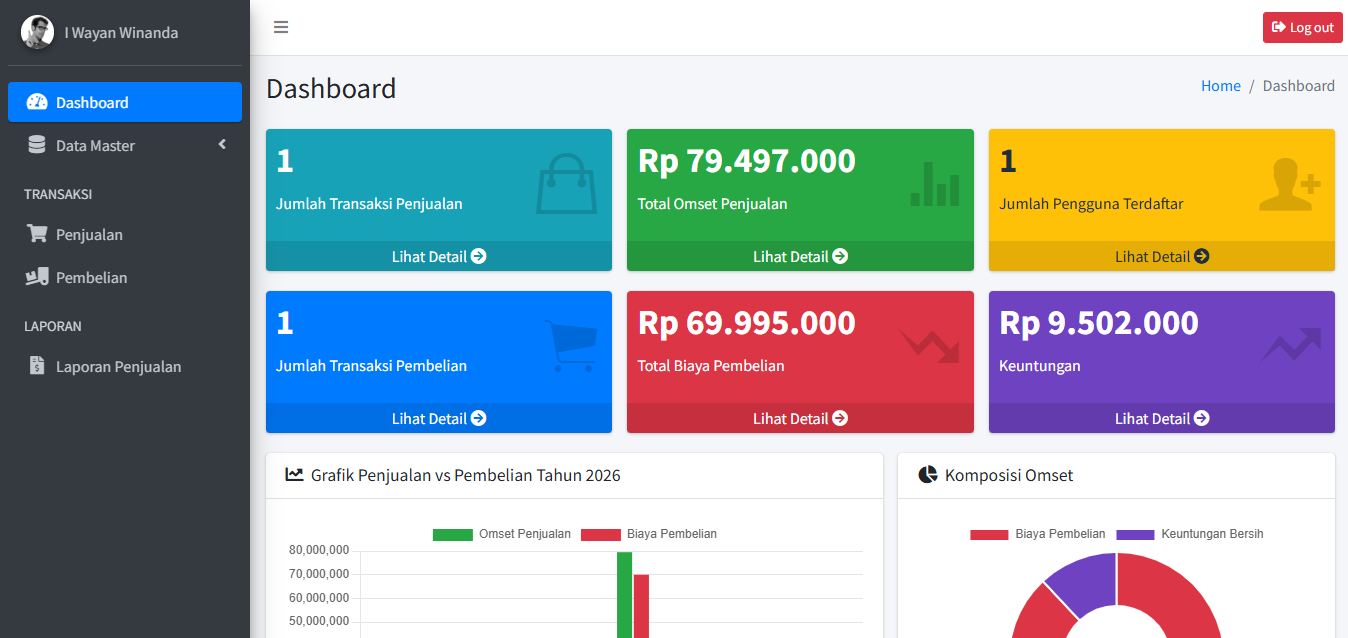The height and width of the screenshot is (638, 1348).
Task: Click the shopping bag icon on Transaksi Penjualan card
Action: [x=566, y=183]
